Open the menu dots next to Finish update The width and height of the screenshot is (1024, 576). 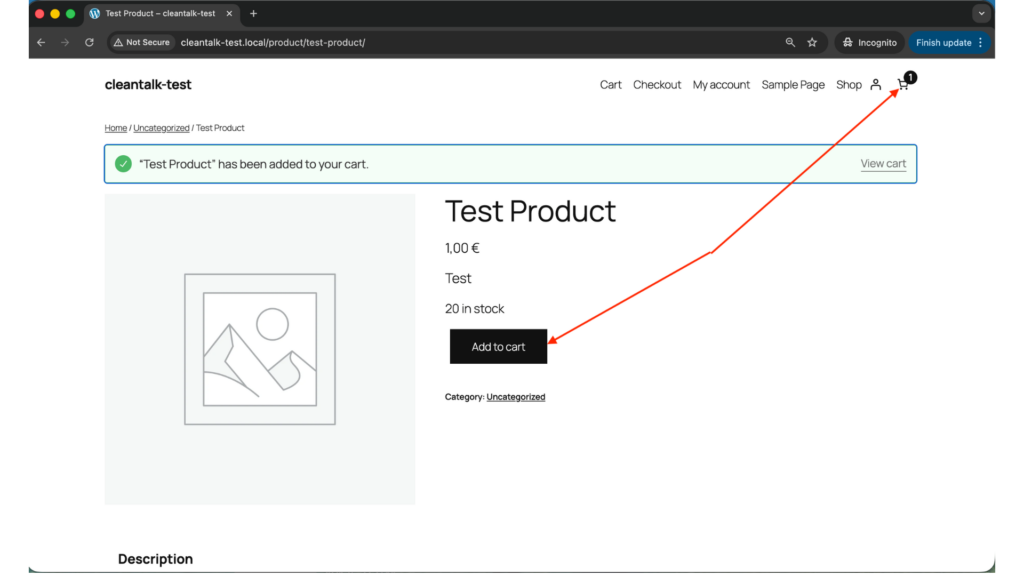coord(980,42)
